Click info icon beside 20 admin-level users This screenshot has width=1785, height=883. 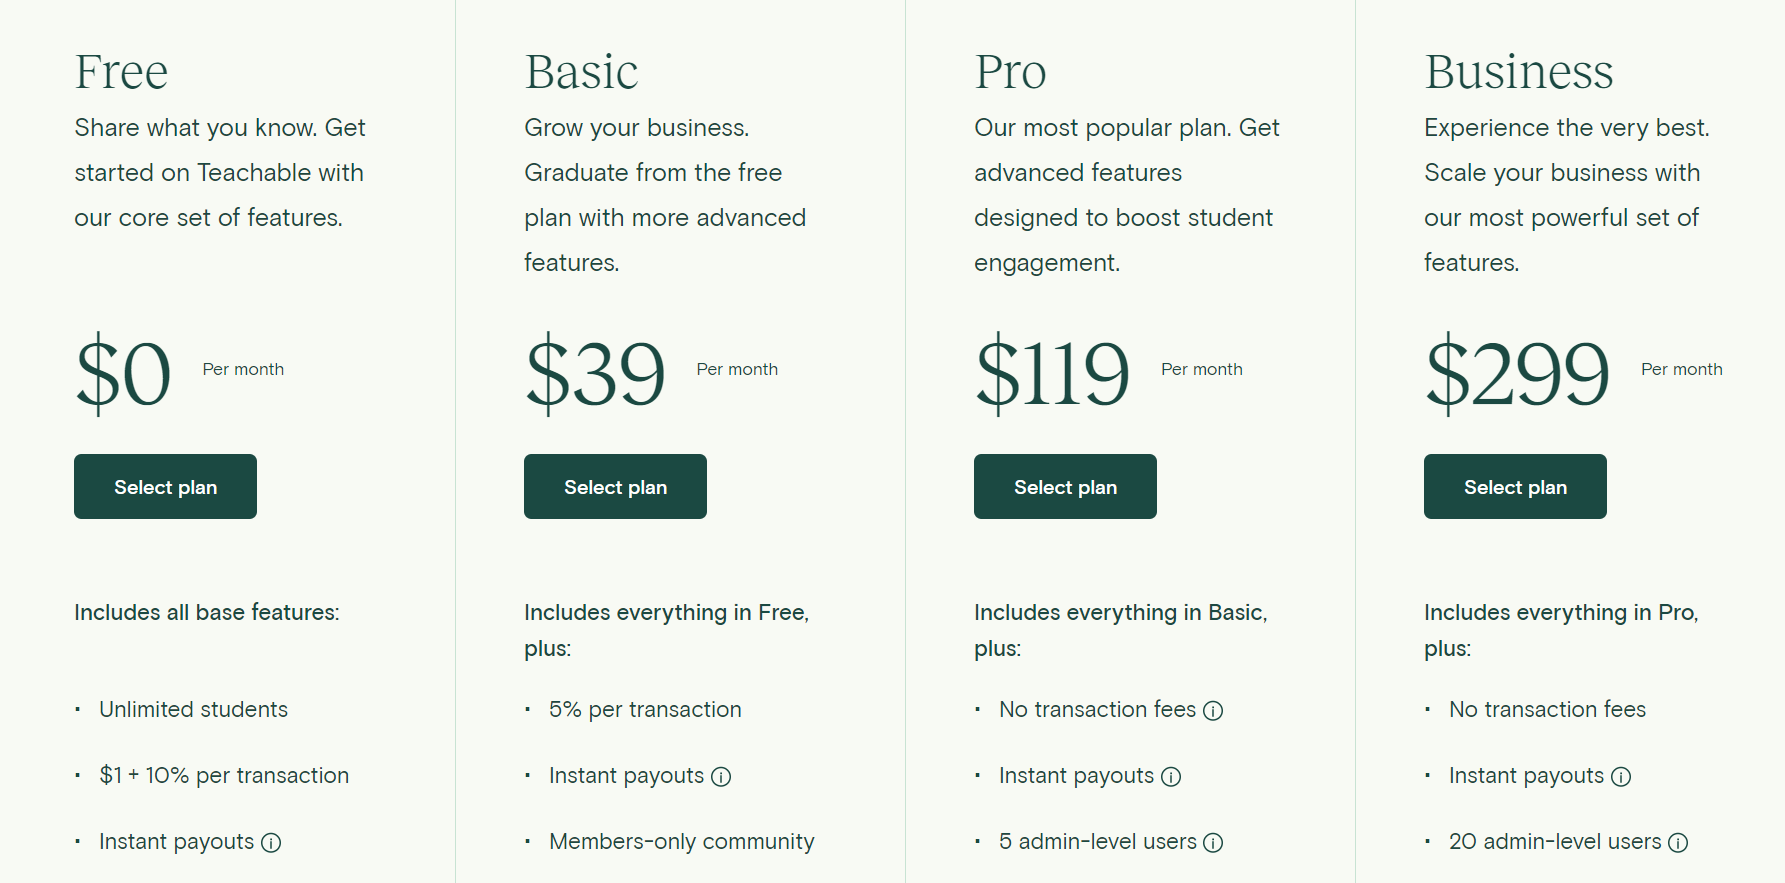(1678, 843)
